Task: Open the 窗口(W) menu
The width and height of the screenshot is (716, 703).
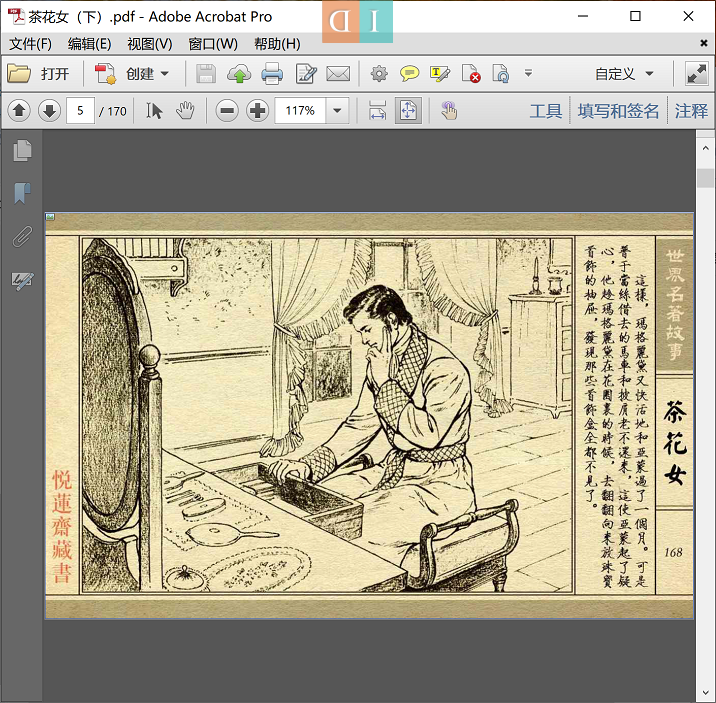Action: click(213, 44)
